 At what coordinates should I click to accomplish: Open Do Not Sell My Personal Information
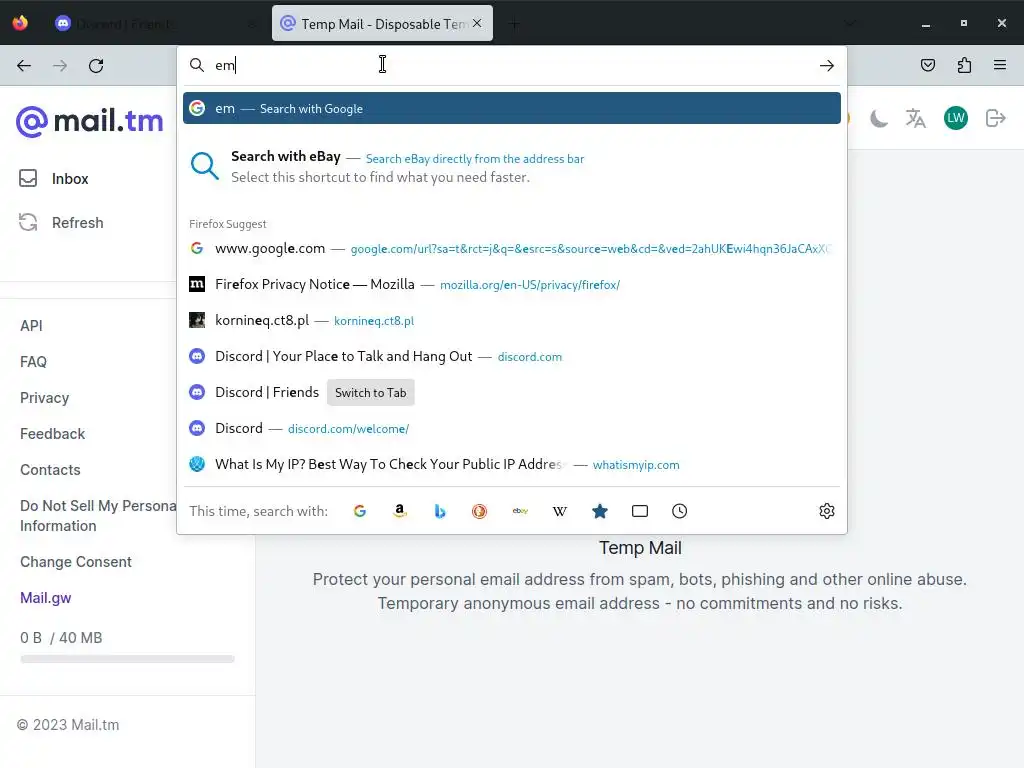(x=98, y=516)
